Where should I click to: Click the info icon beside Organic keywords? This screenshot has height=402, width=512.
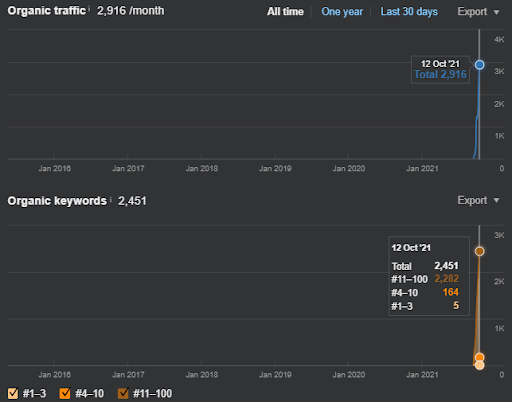pos(110,198)
